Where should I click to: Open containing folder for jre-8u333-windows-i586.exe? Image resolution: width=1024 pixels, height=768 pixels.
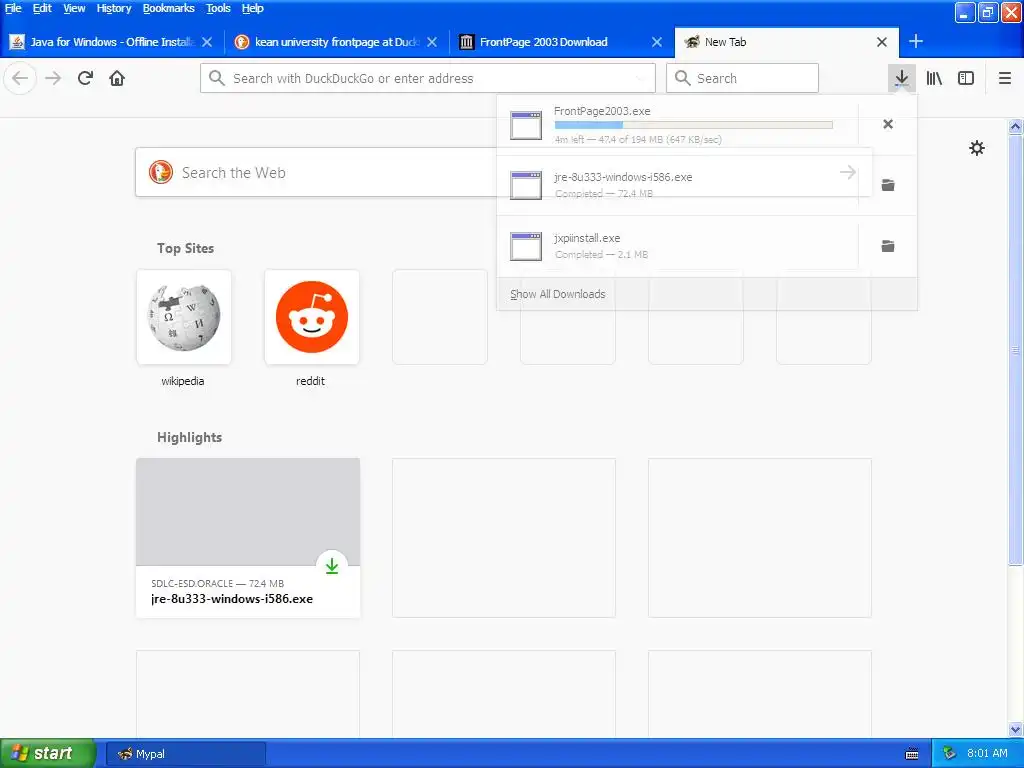click(x=888, y=185)
